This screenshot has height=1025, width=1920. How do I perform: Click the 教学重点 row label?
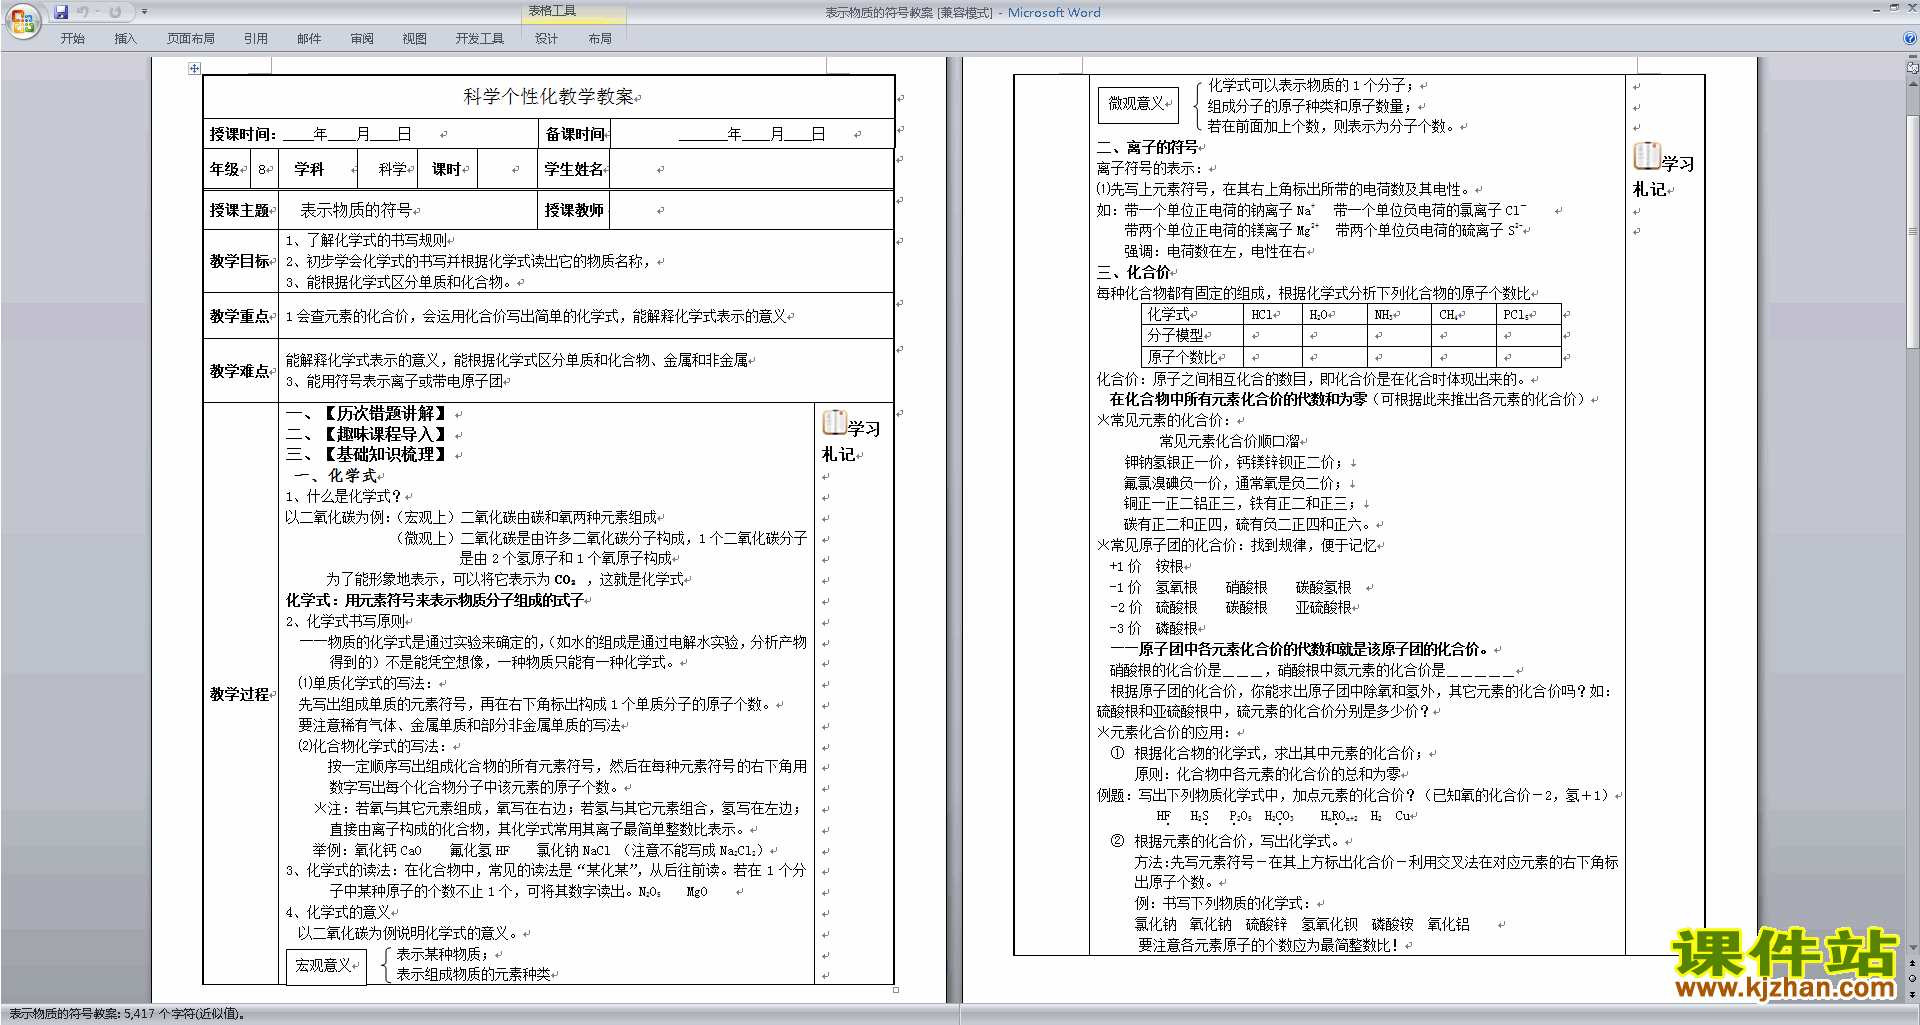[x=240, y=316]
